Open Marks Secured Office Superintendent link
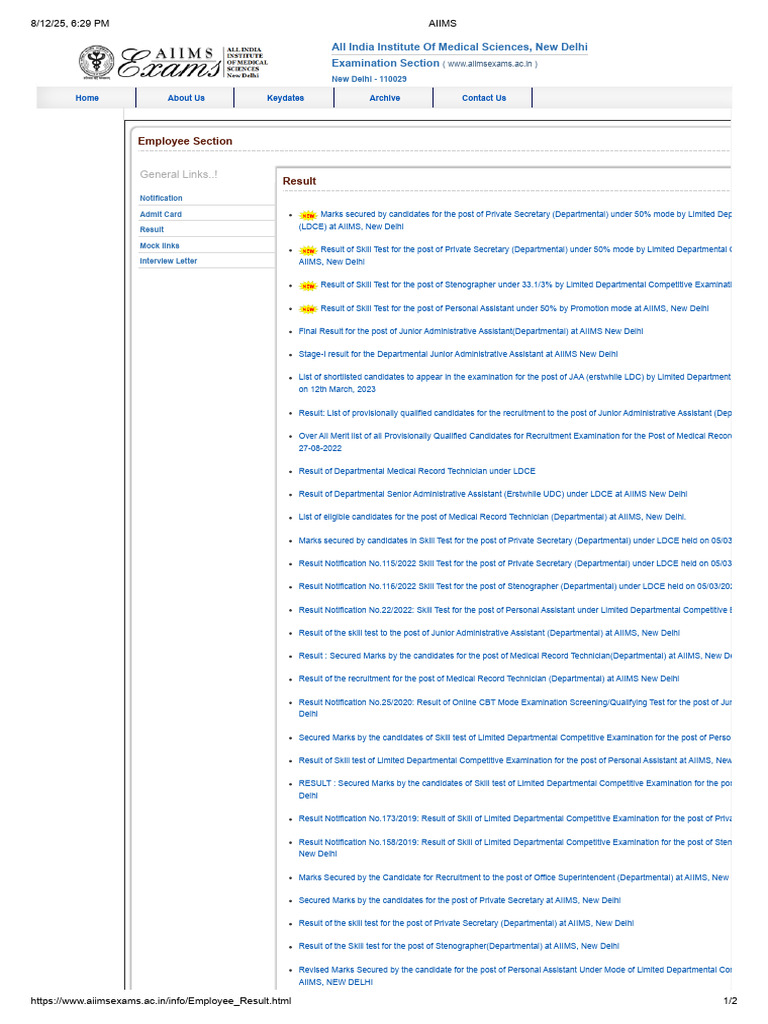768x1024 pixels. (x=513, y=878)
